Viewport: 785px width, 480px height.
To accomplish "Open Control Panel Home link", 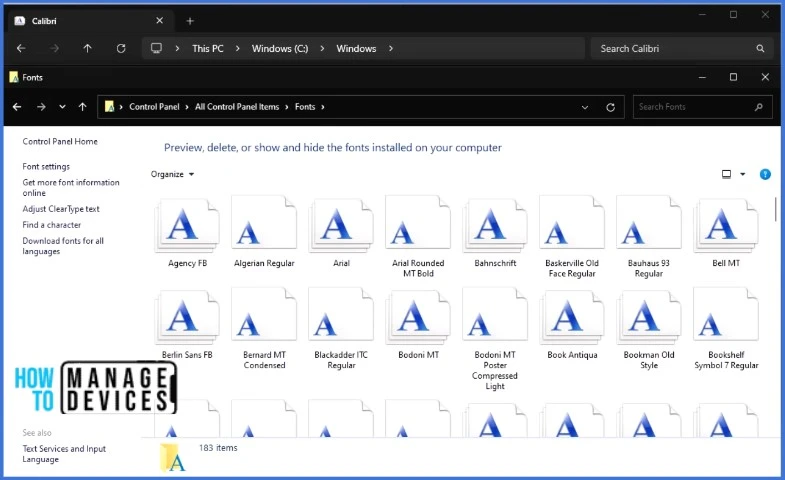I will (x=60, y=142).
